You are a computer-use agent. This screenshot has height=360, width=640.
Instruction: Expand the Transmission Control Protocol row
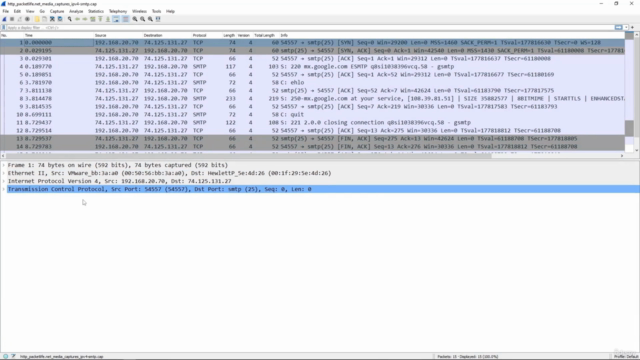(x=4, y=189)
